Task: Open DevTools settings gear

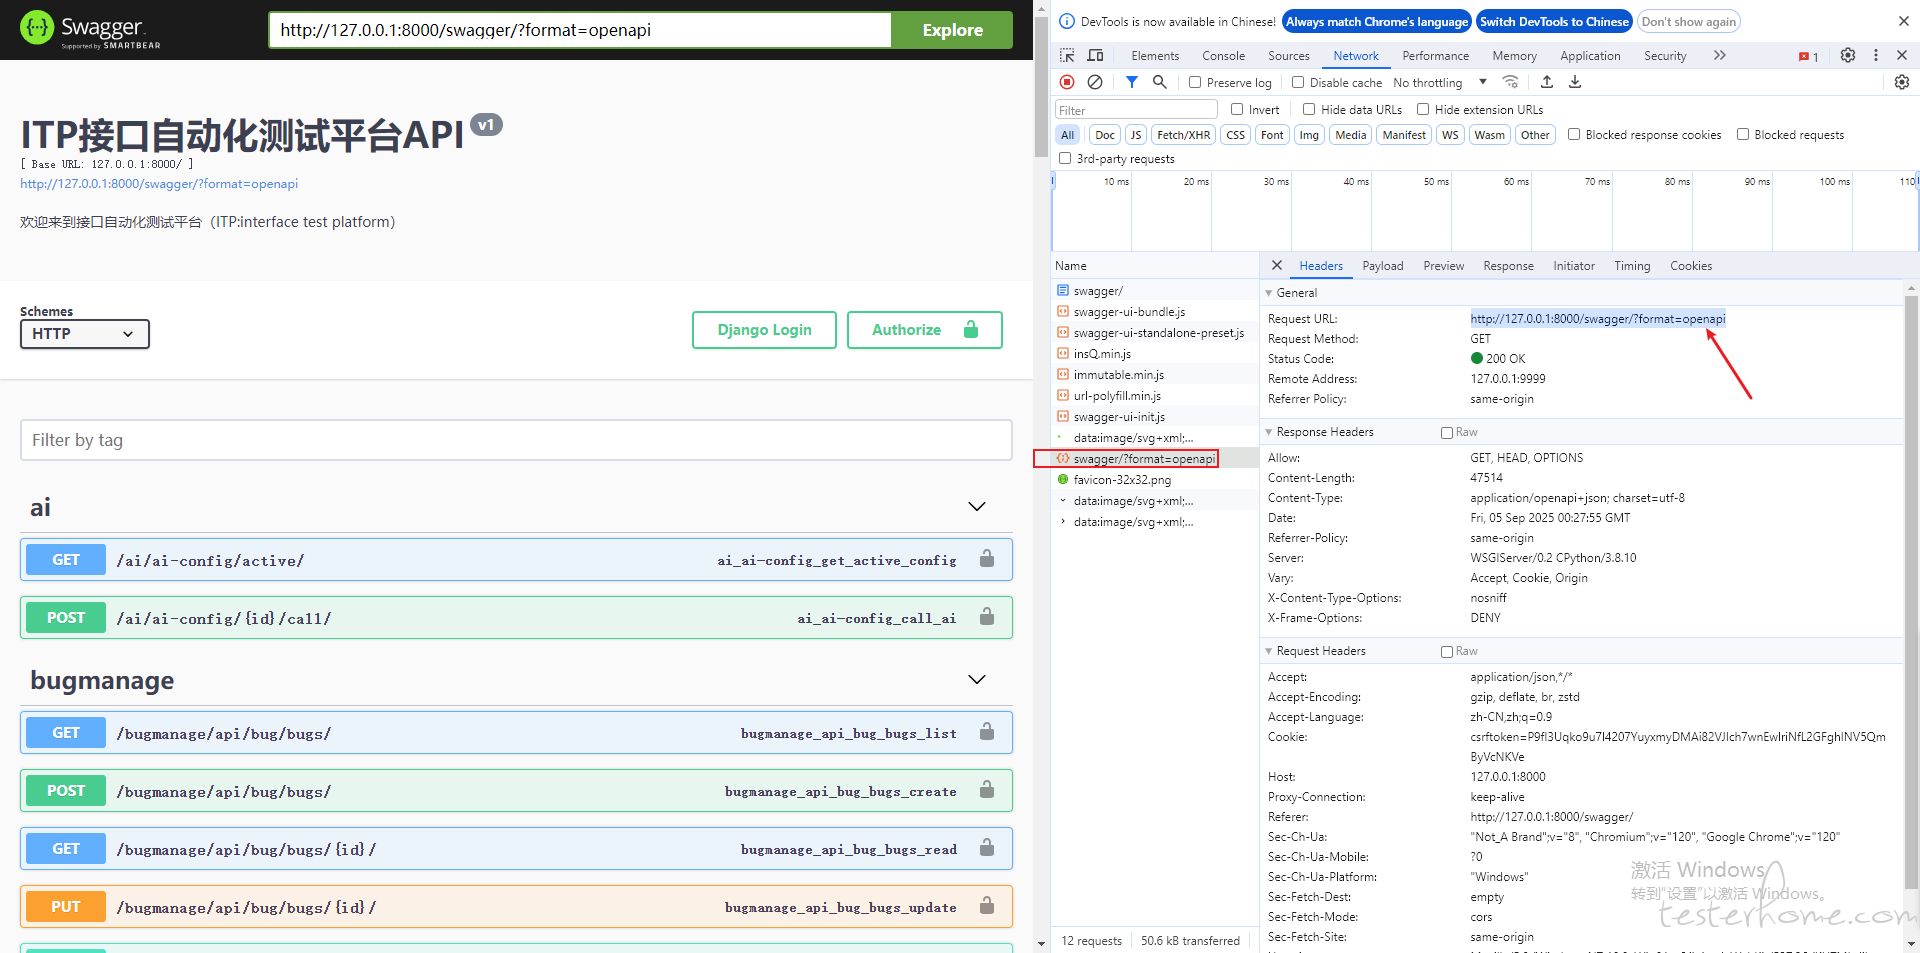Action: coord(1848,55)
